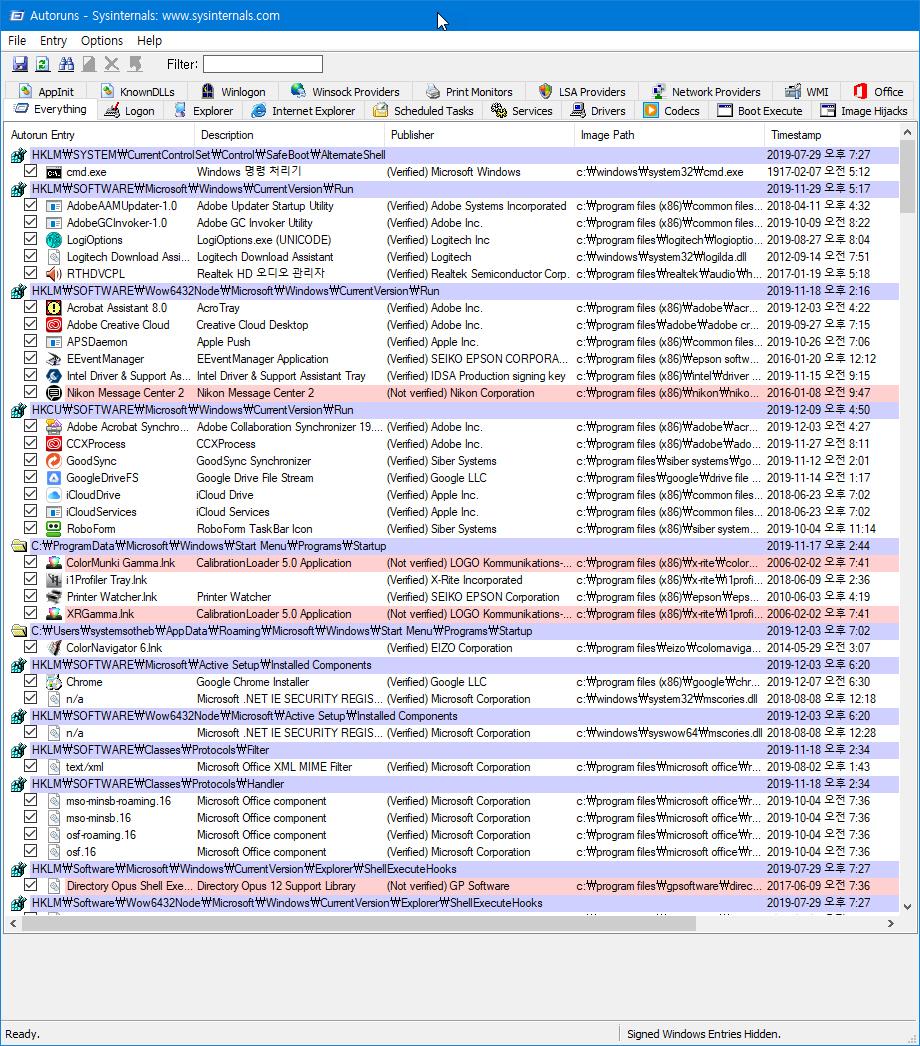The width and height of the screenshot is (920, 1046).
Task: Uncheck the cmd.exe autorun entry
Action: pos(31,171)
